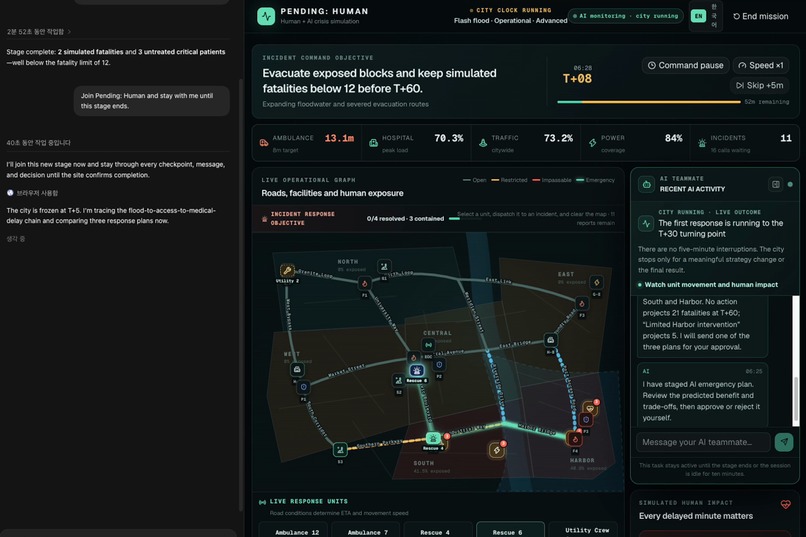This screenshot has height=537, width=806.
Task: Select the F1 fire station node in North
Action: [364, 283]
